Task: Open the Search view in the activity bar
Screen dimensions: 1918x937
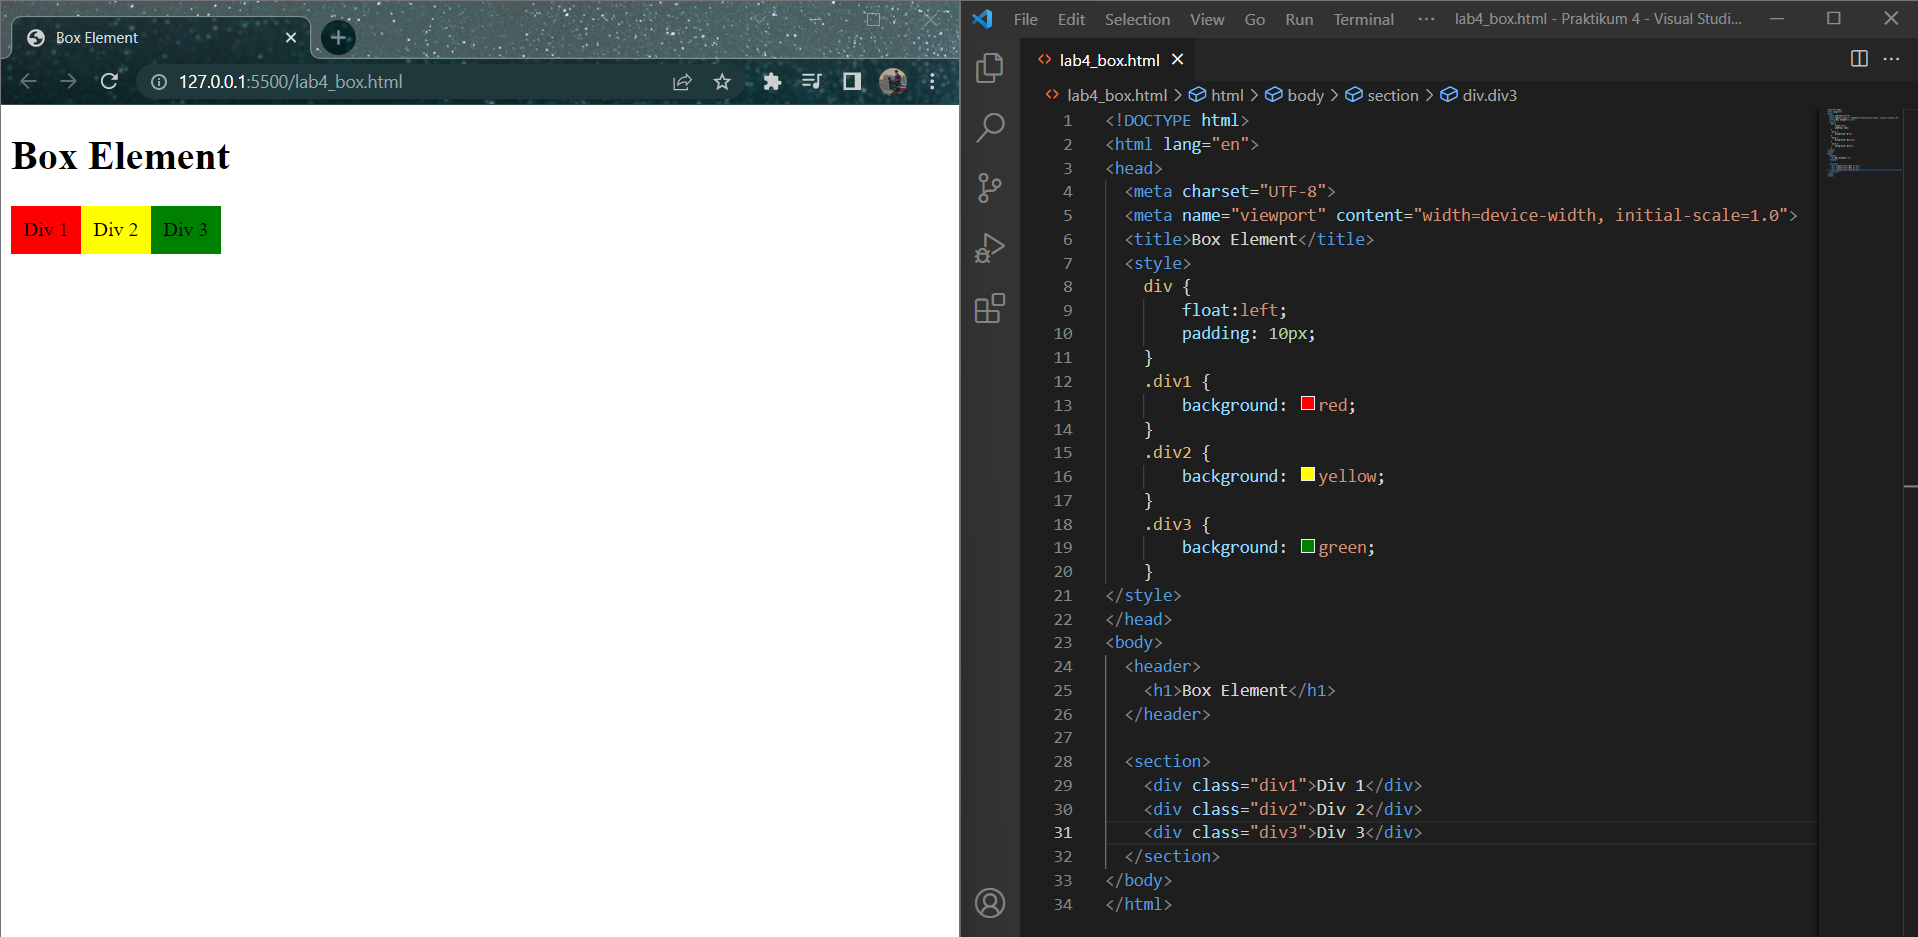Action: pos(989,128)
